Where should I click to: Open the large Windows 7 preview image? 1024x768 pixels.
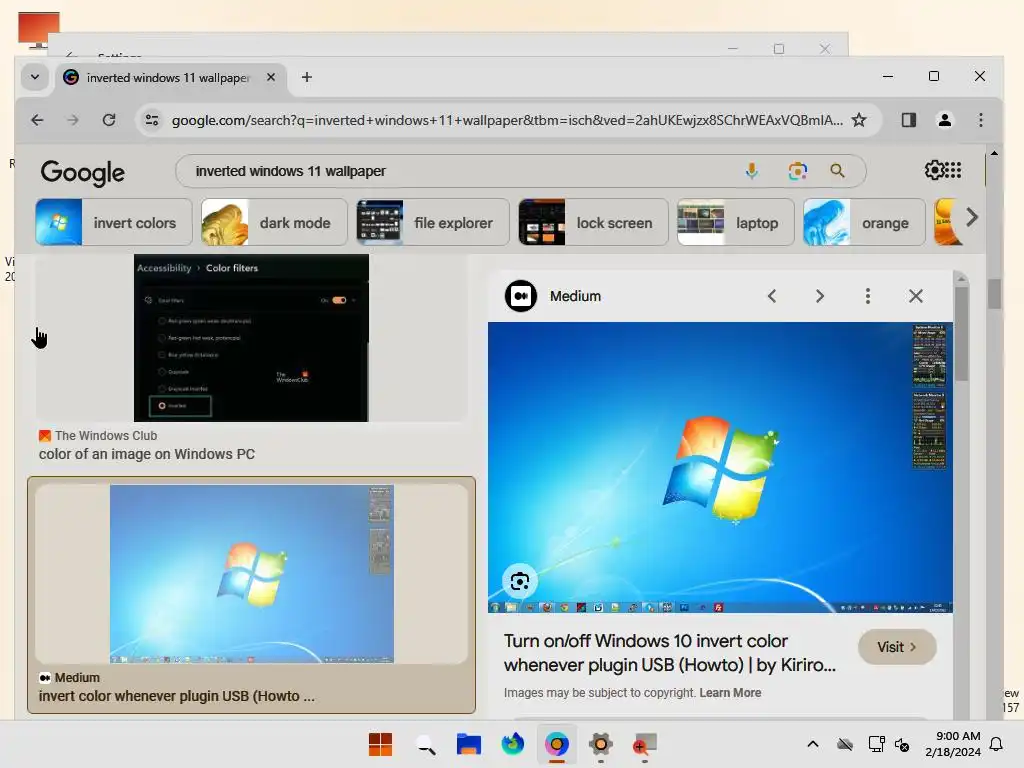720,468
